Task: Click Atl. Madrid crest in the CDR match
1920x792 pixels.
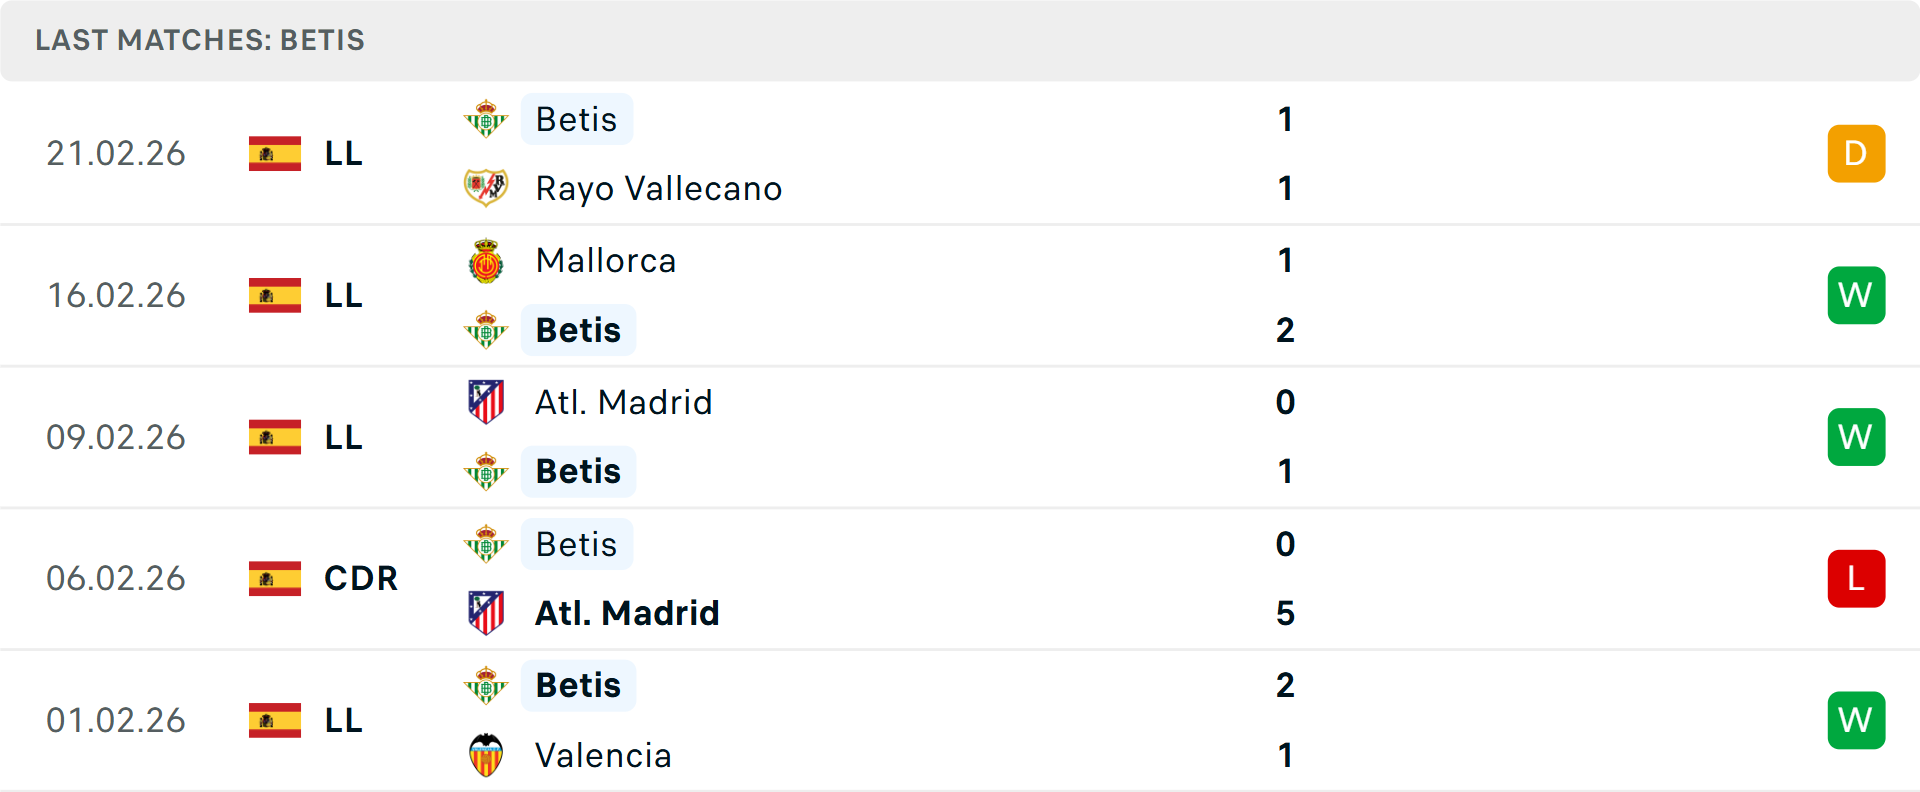Action: pyautogui.click(x=486, y=613)
